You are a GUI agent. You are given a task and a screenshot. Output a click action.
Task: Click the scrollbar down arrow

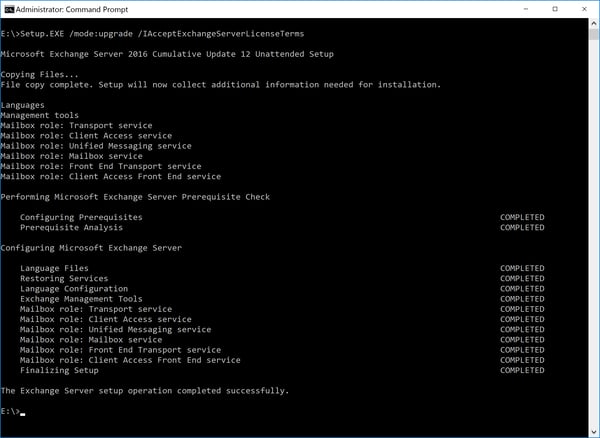594,432
